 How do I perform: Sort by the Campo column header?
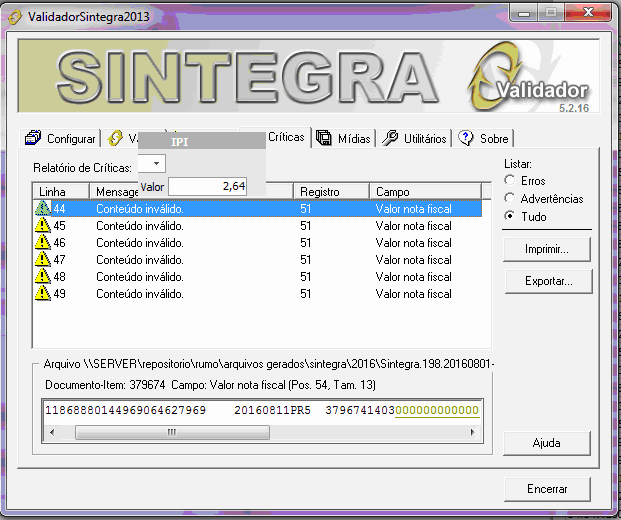click(x=426, y=192)
